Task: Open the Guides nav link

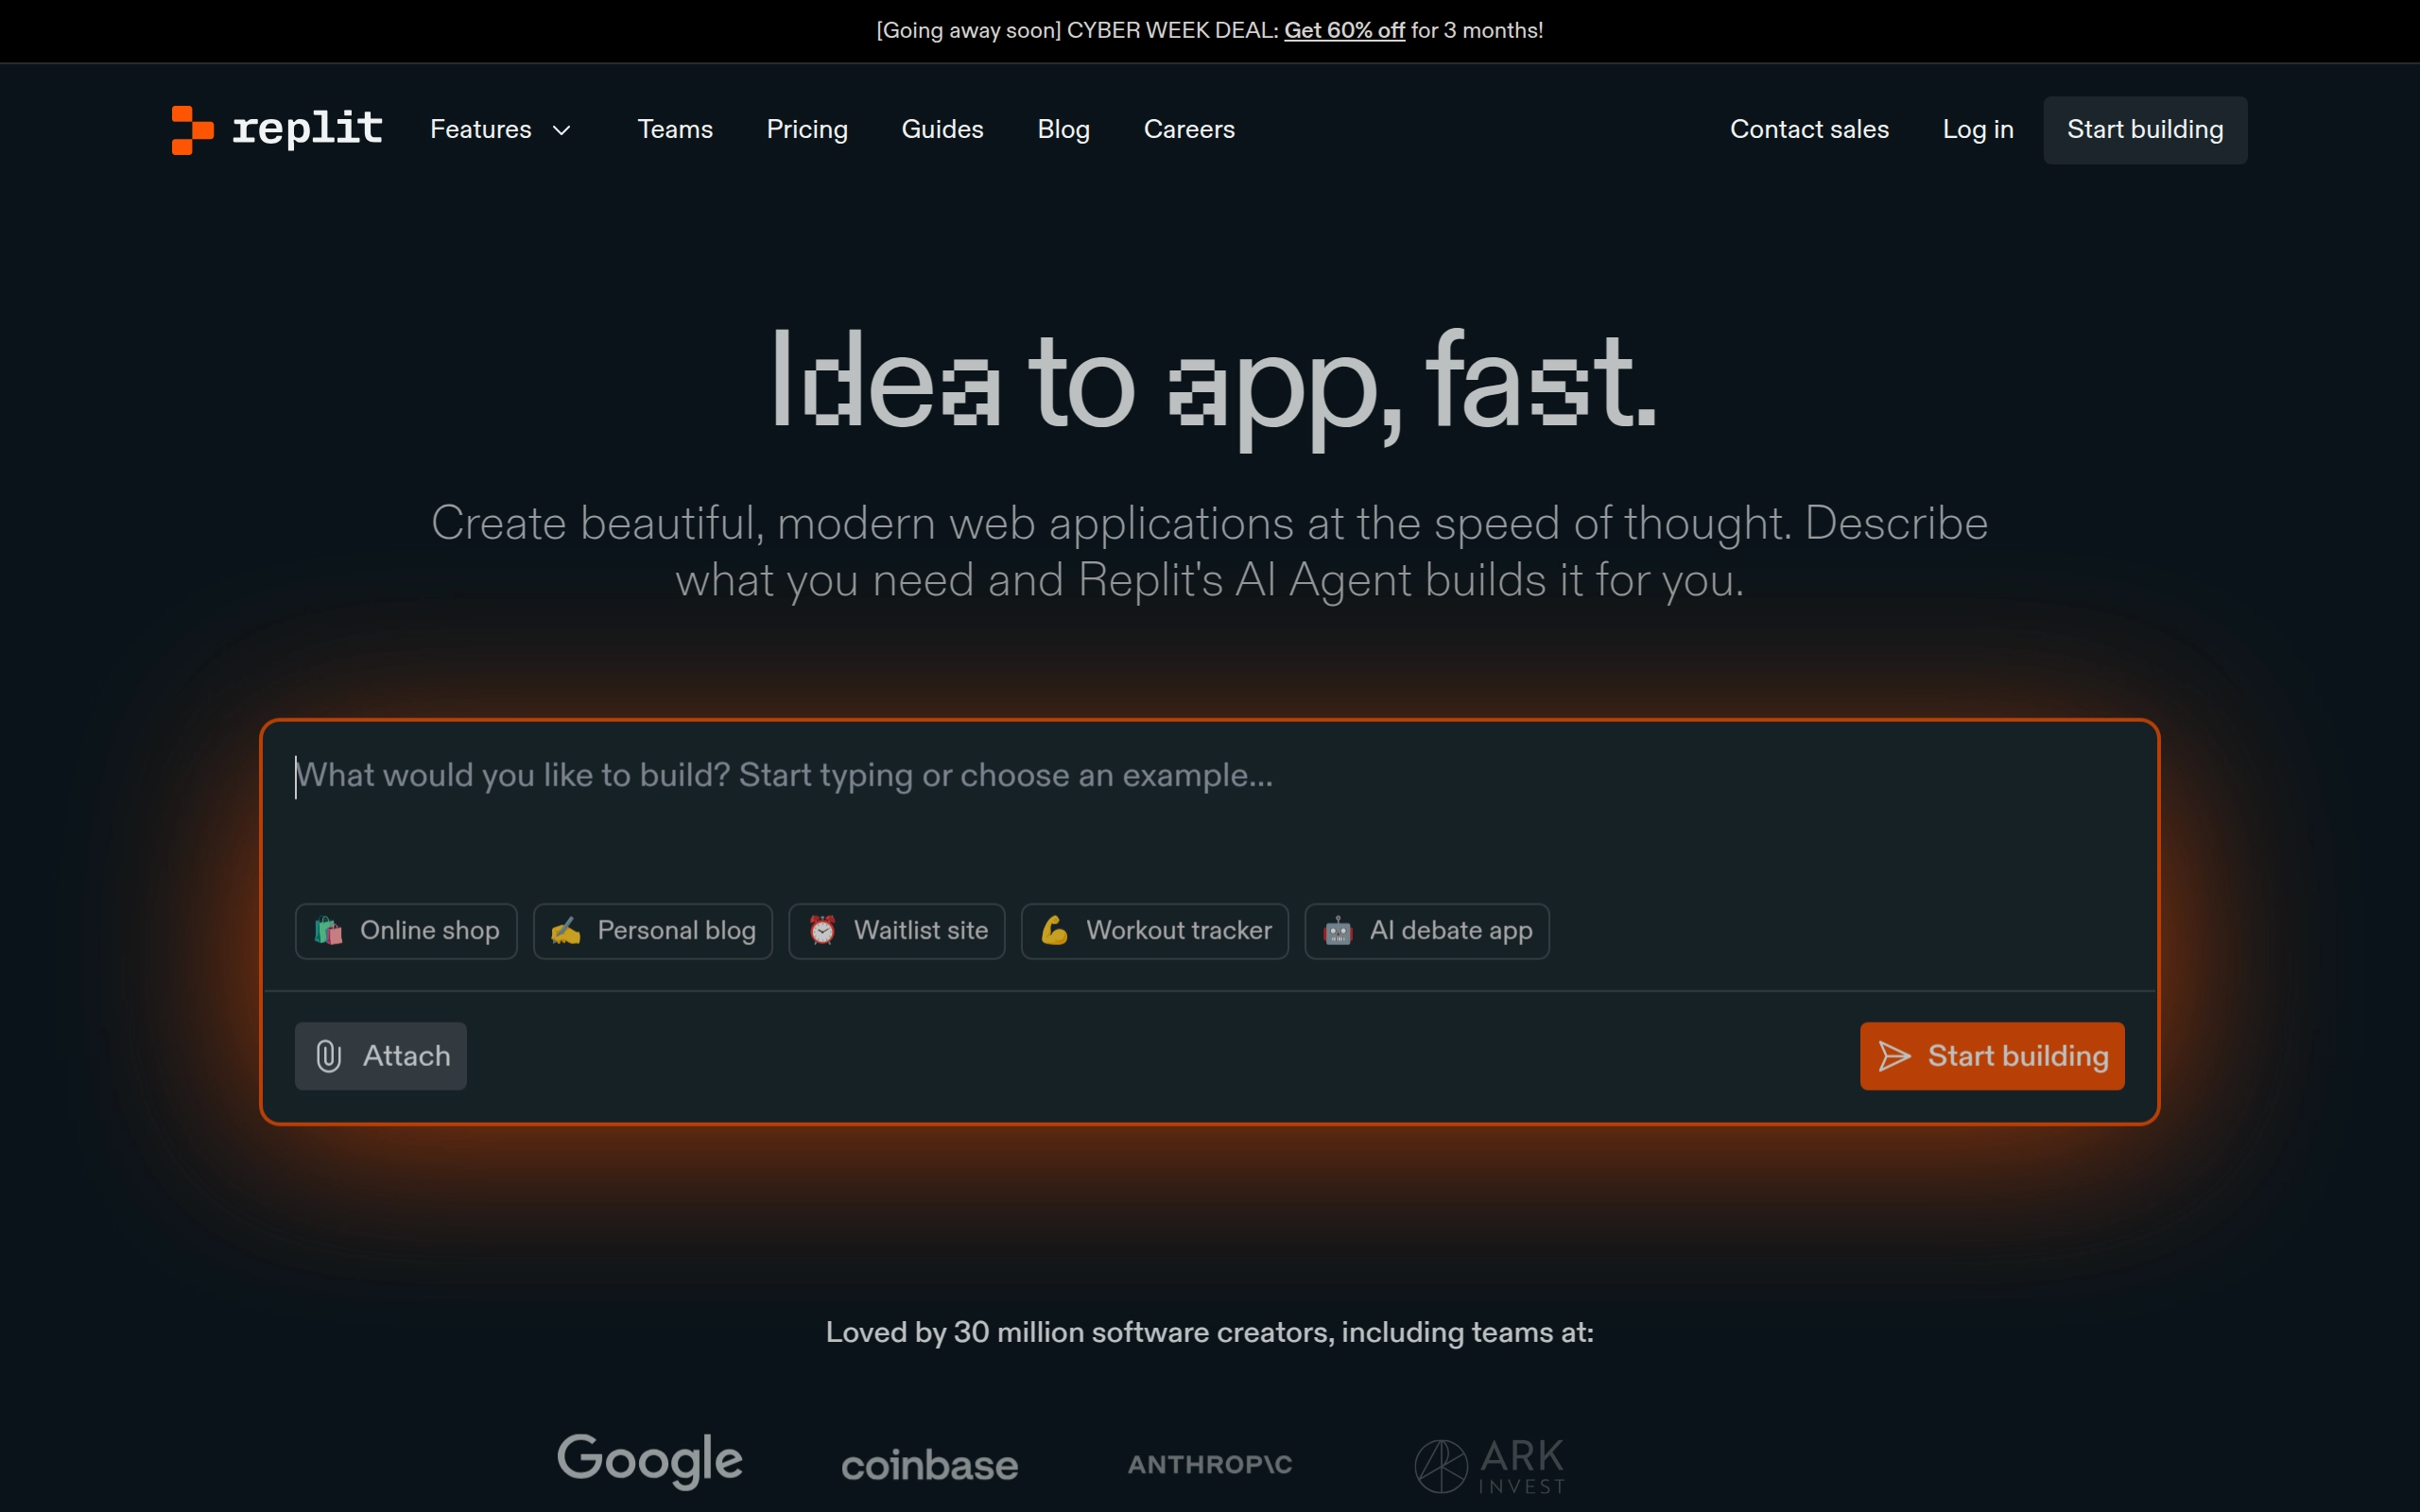Action: [x=942, y=130]
